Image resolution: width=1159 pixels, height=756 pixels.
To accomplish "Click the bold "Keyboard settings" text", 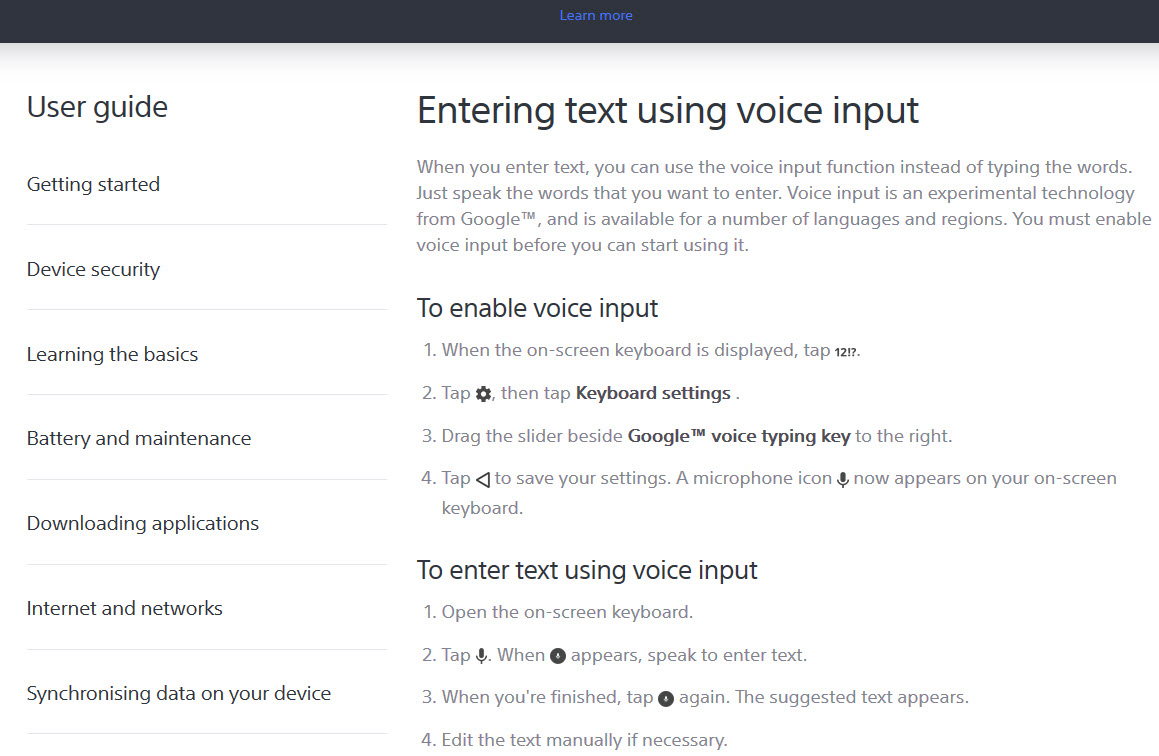I will pyautogui.click(x=653, y=393).
